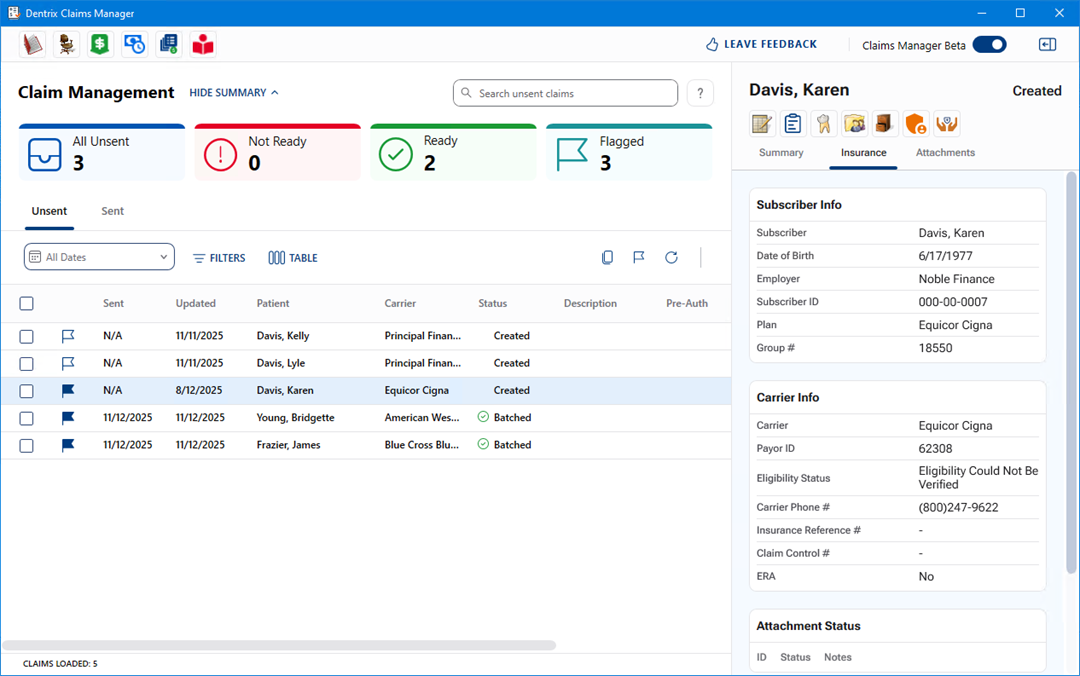Open the Attachments tab
This screenshot has width=1080, height=676.
point(945,153)
